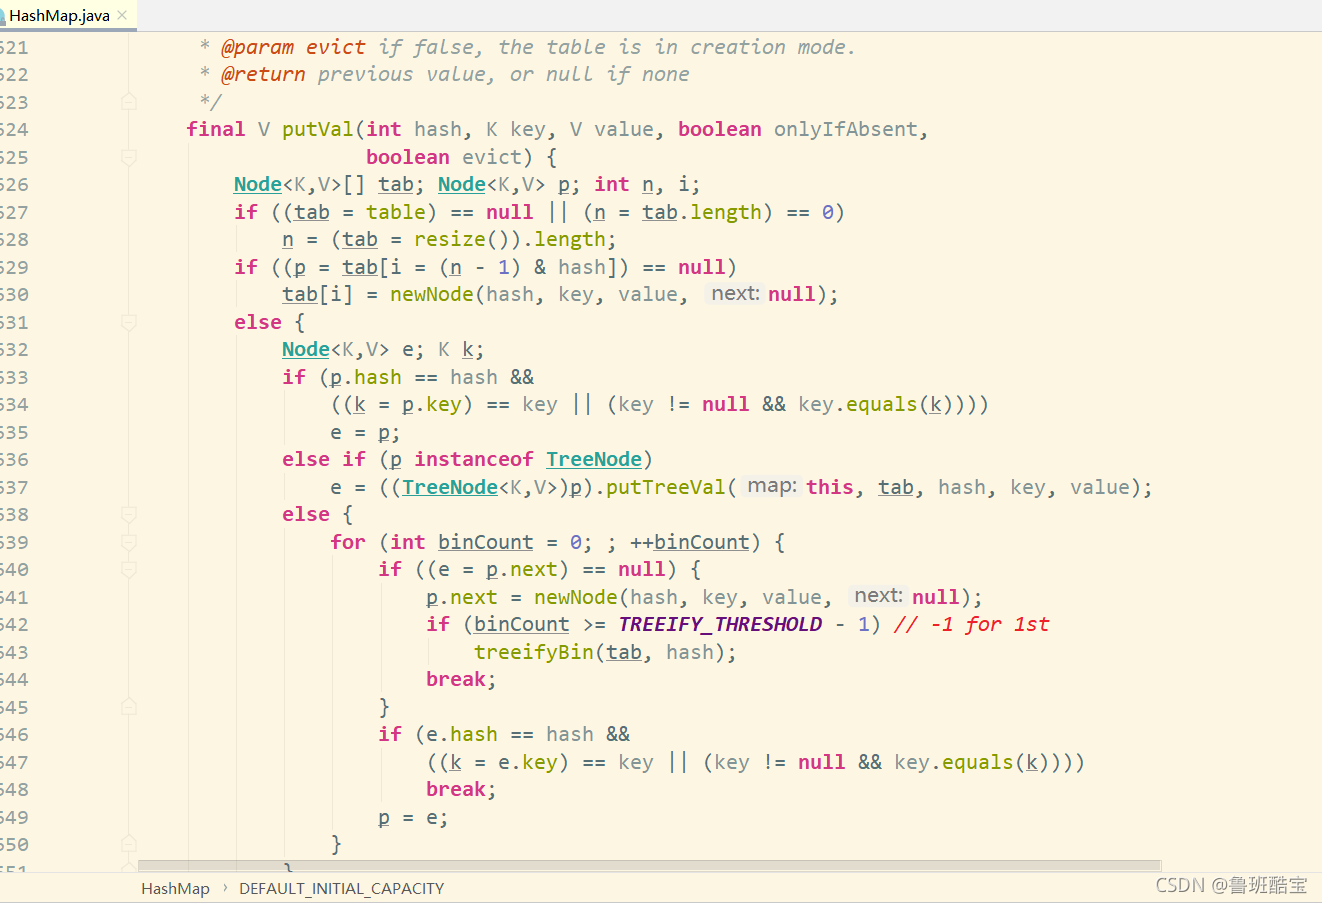Collapse the 'else {' block above the for loop

click(128, 514)
